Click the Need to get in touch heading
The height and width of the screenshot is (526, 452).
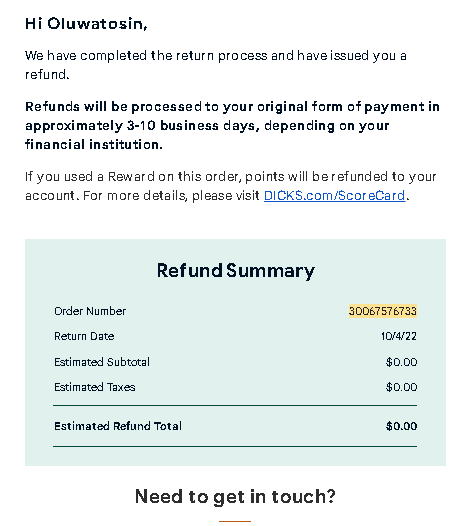[235, 496]
